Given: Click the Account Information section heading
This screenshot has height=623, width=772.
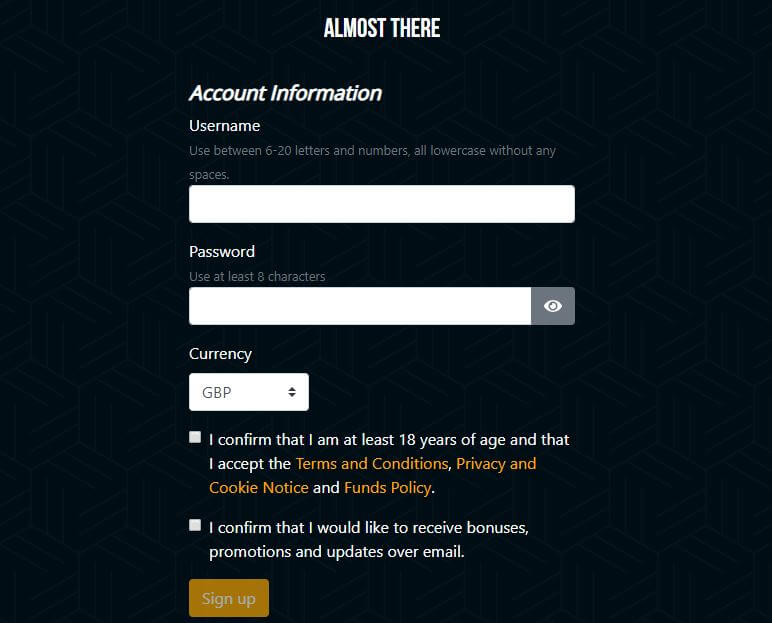Looking at the screenshot, I should [286, 93].
